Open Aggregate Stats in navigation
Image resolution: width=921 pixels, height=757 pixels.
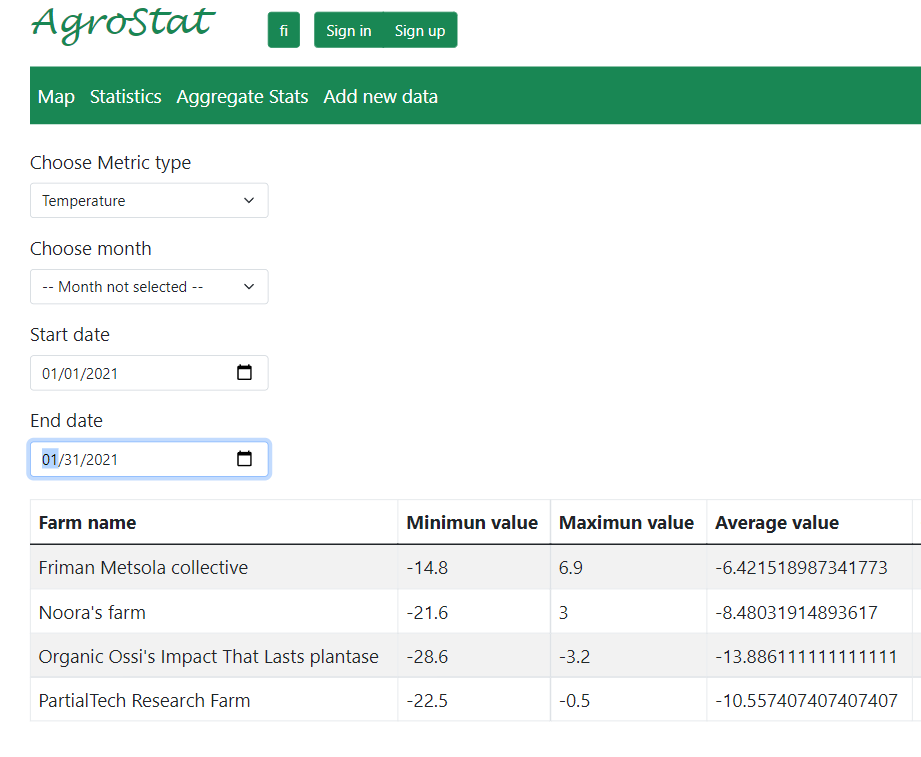coord(242,96)
